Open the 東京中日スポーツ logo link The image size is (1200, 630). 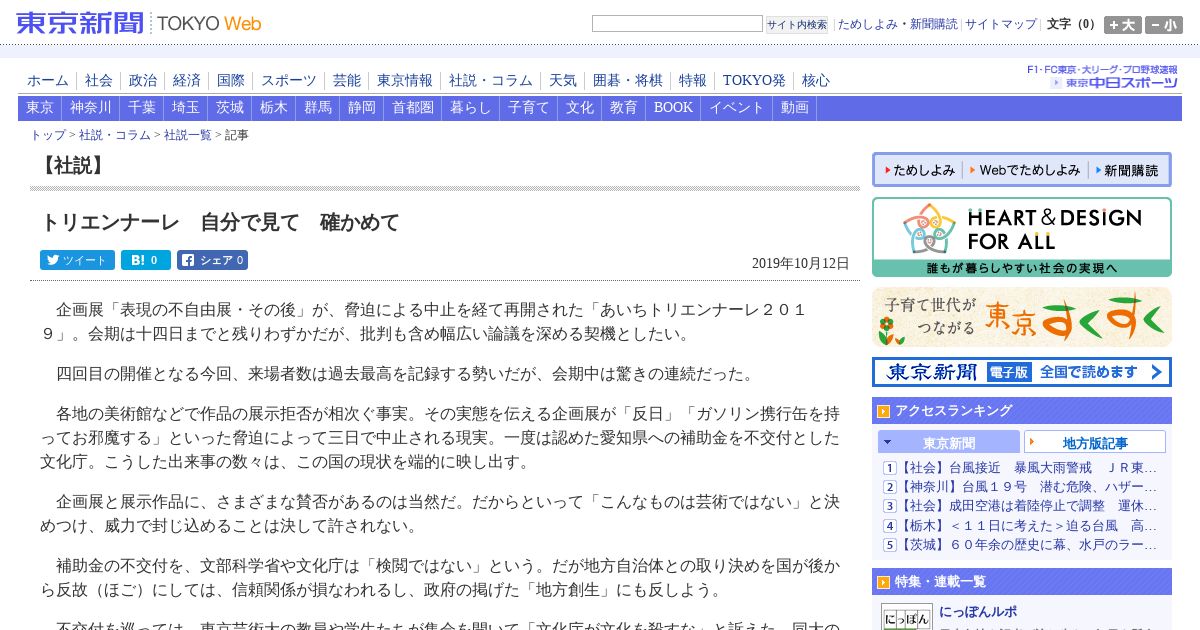point(1114,82)
